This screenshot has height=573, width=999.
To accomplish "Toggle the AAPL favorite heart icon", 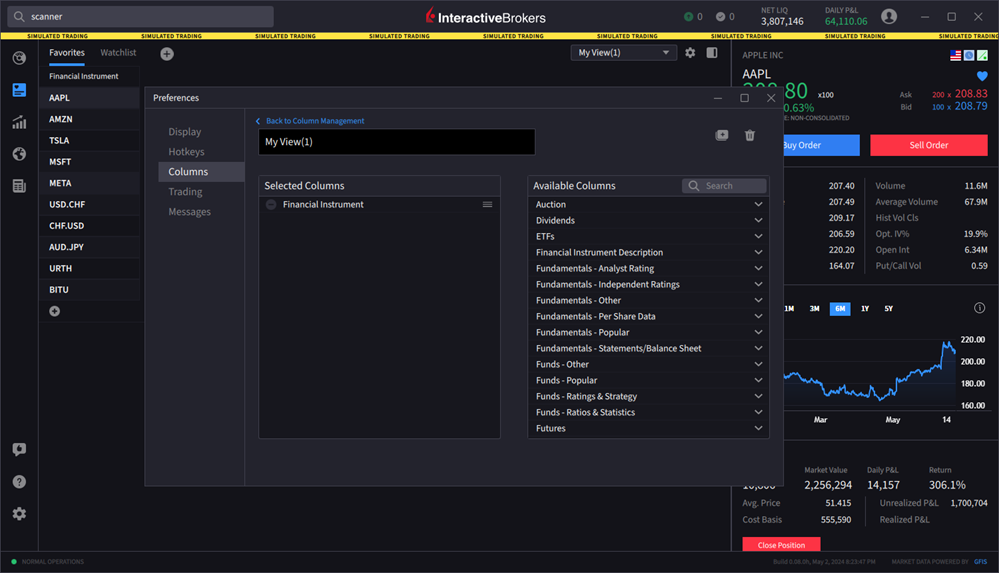I will [x=982, y=76].
